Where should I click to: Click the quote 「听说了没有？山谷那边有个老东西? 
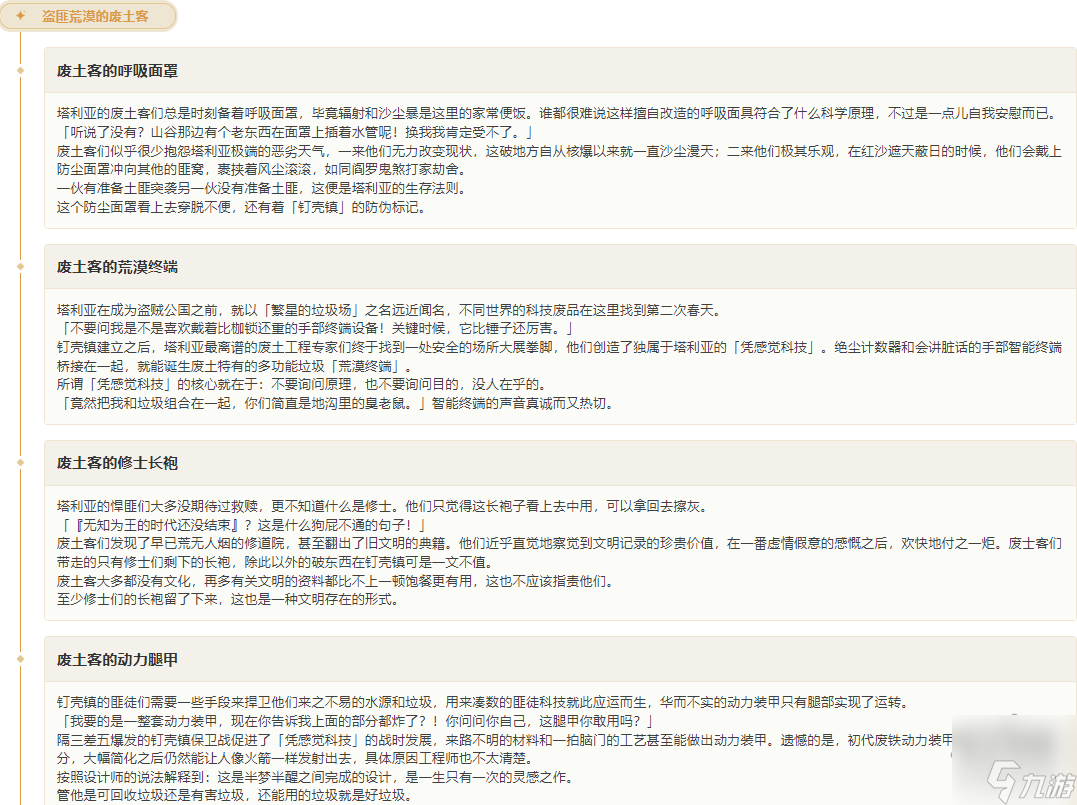tap(296, 132)
